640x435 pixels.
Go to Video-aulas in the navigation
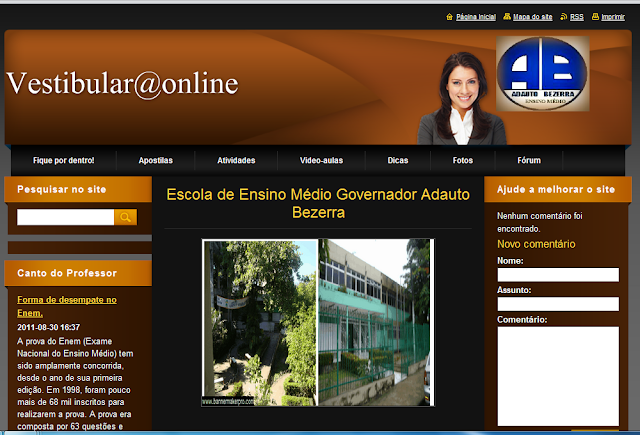[321, 160]
